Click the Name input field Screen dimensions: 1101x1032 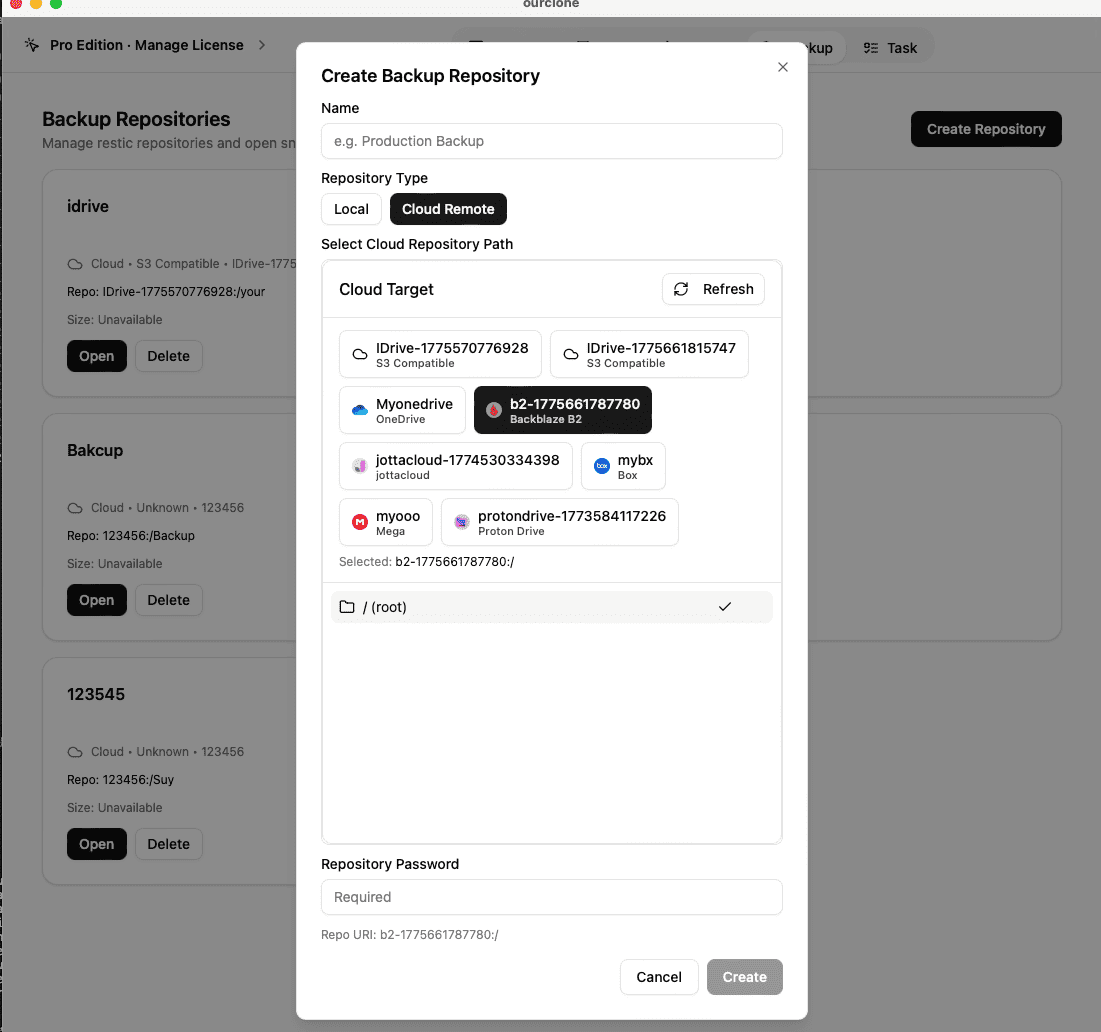pyautogui.click(x=551, y=141)
